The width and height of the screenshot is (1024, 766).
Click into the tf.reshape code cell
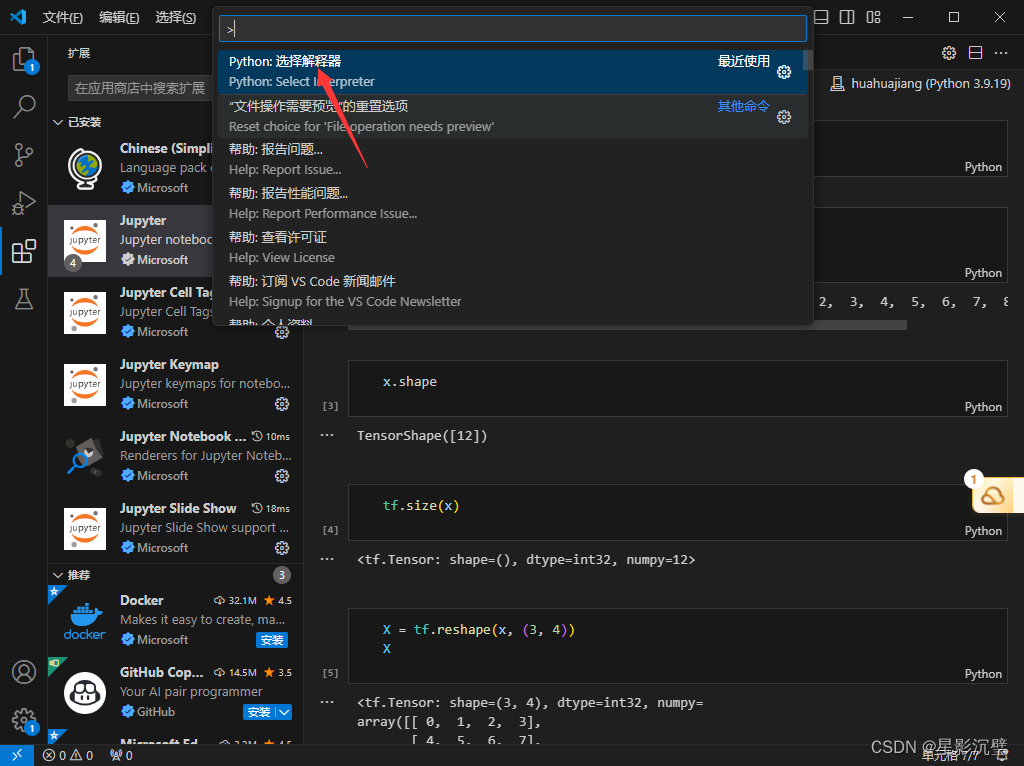pos(677,646)
